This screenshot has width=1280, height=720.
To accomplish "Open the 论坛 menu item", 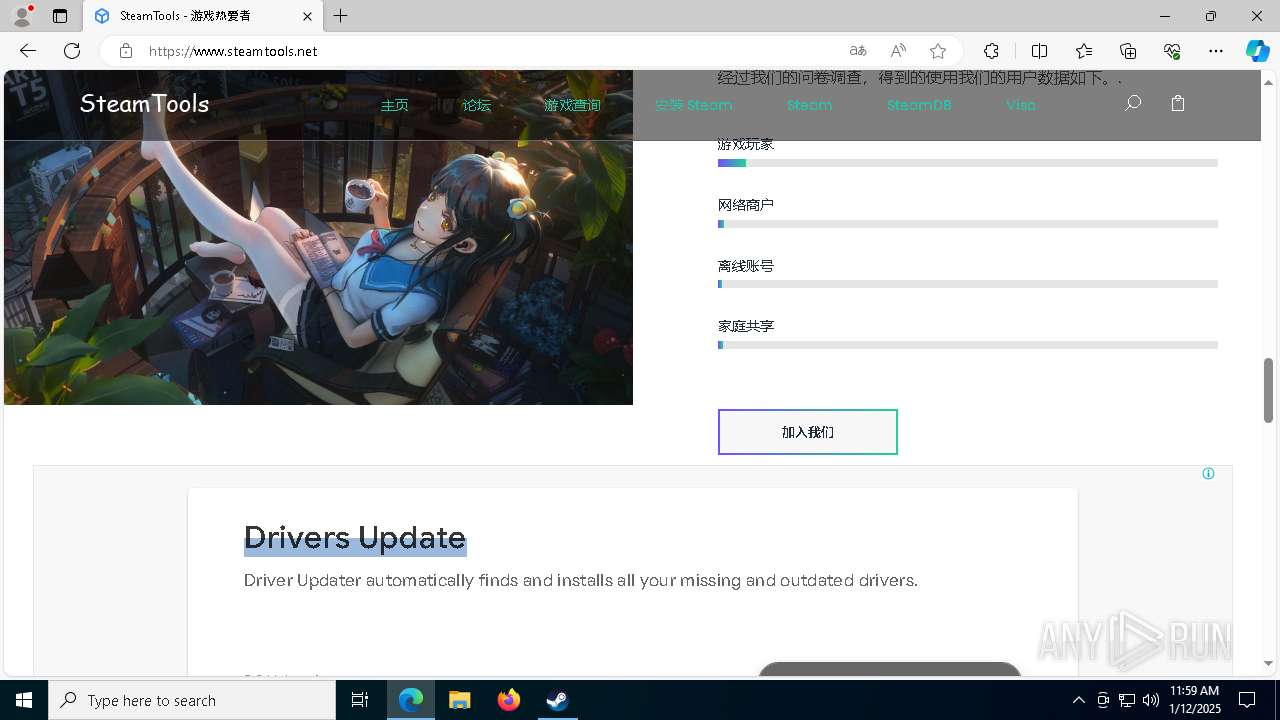I will tap(477, 105).
